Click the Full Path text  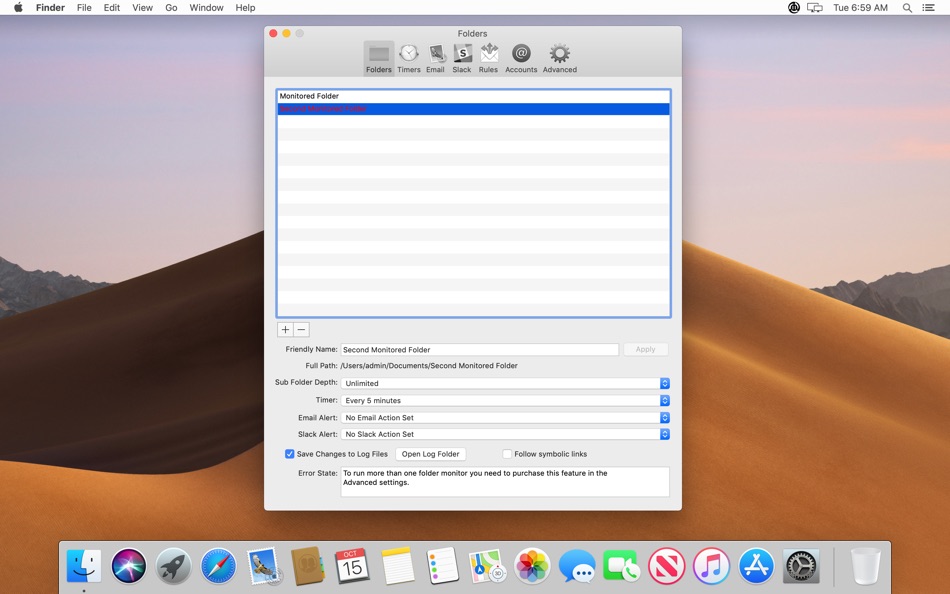pos(429,366)
